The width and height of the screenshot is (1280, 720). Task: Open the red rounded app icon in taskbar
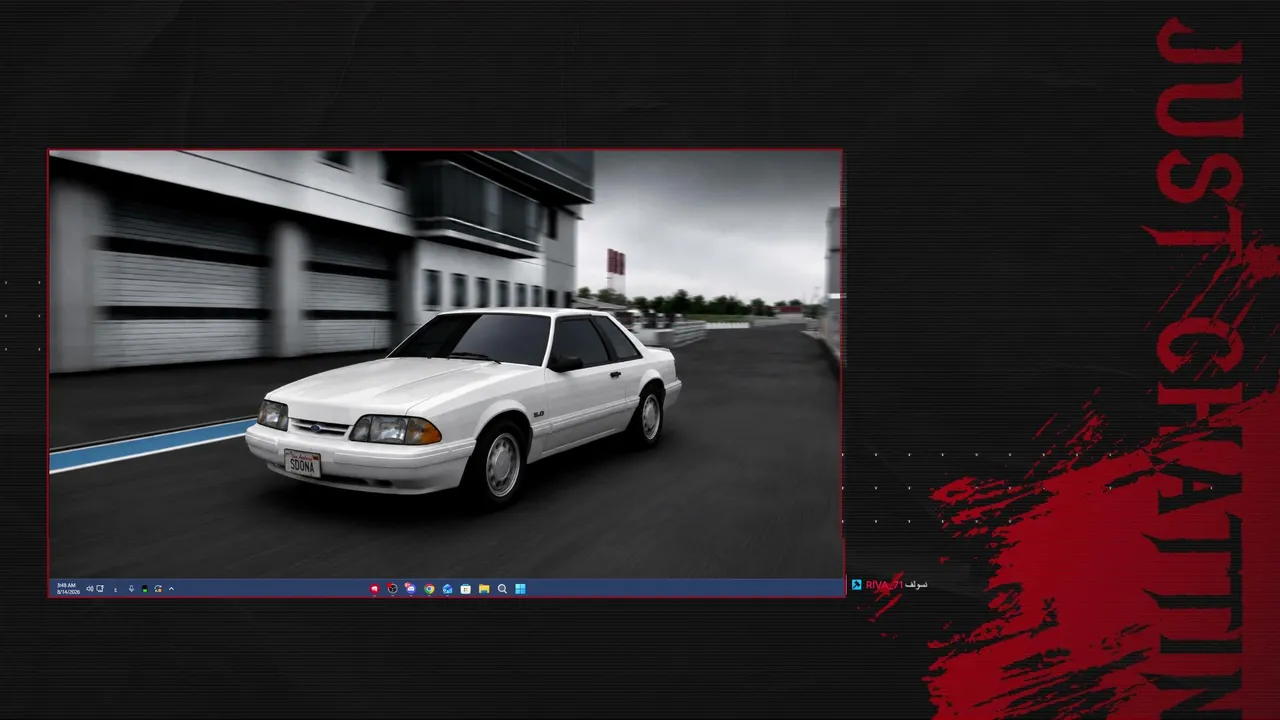pos(374,589)
